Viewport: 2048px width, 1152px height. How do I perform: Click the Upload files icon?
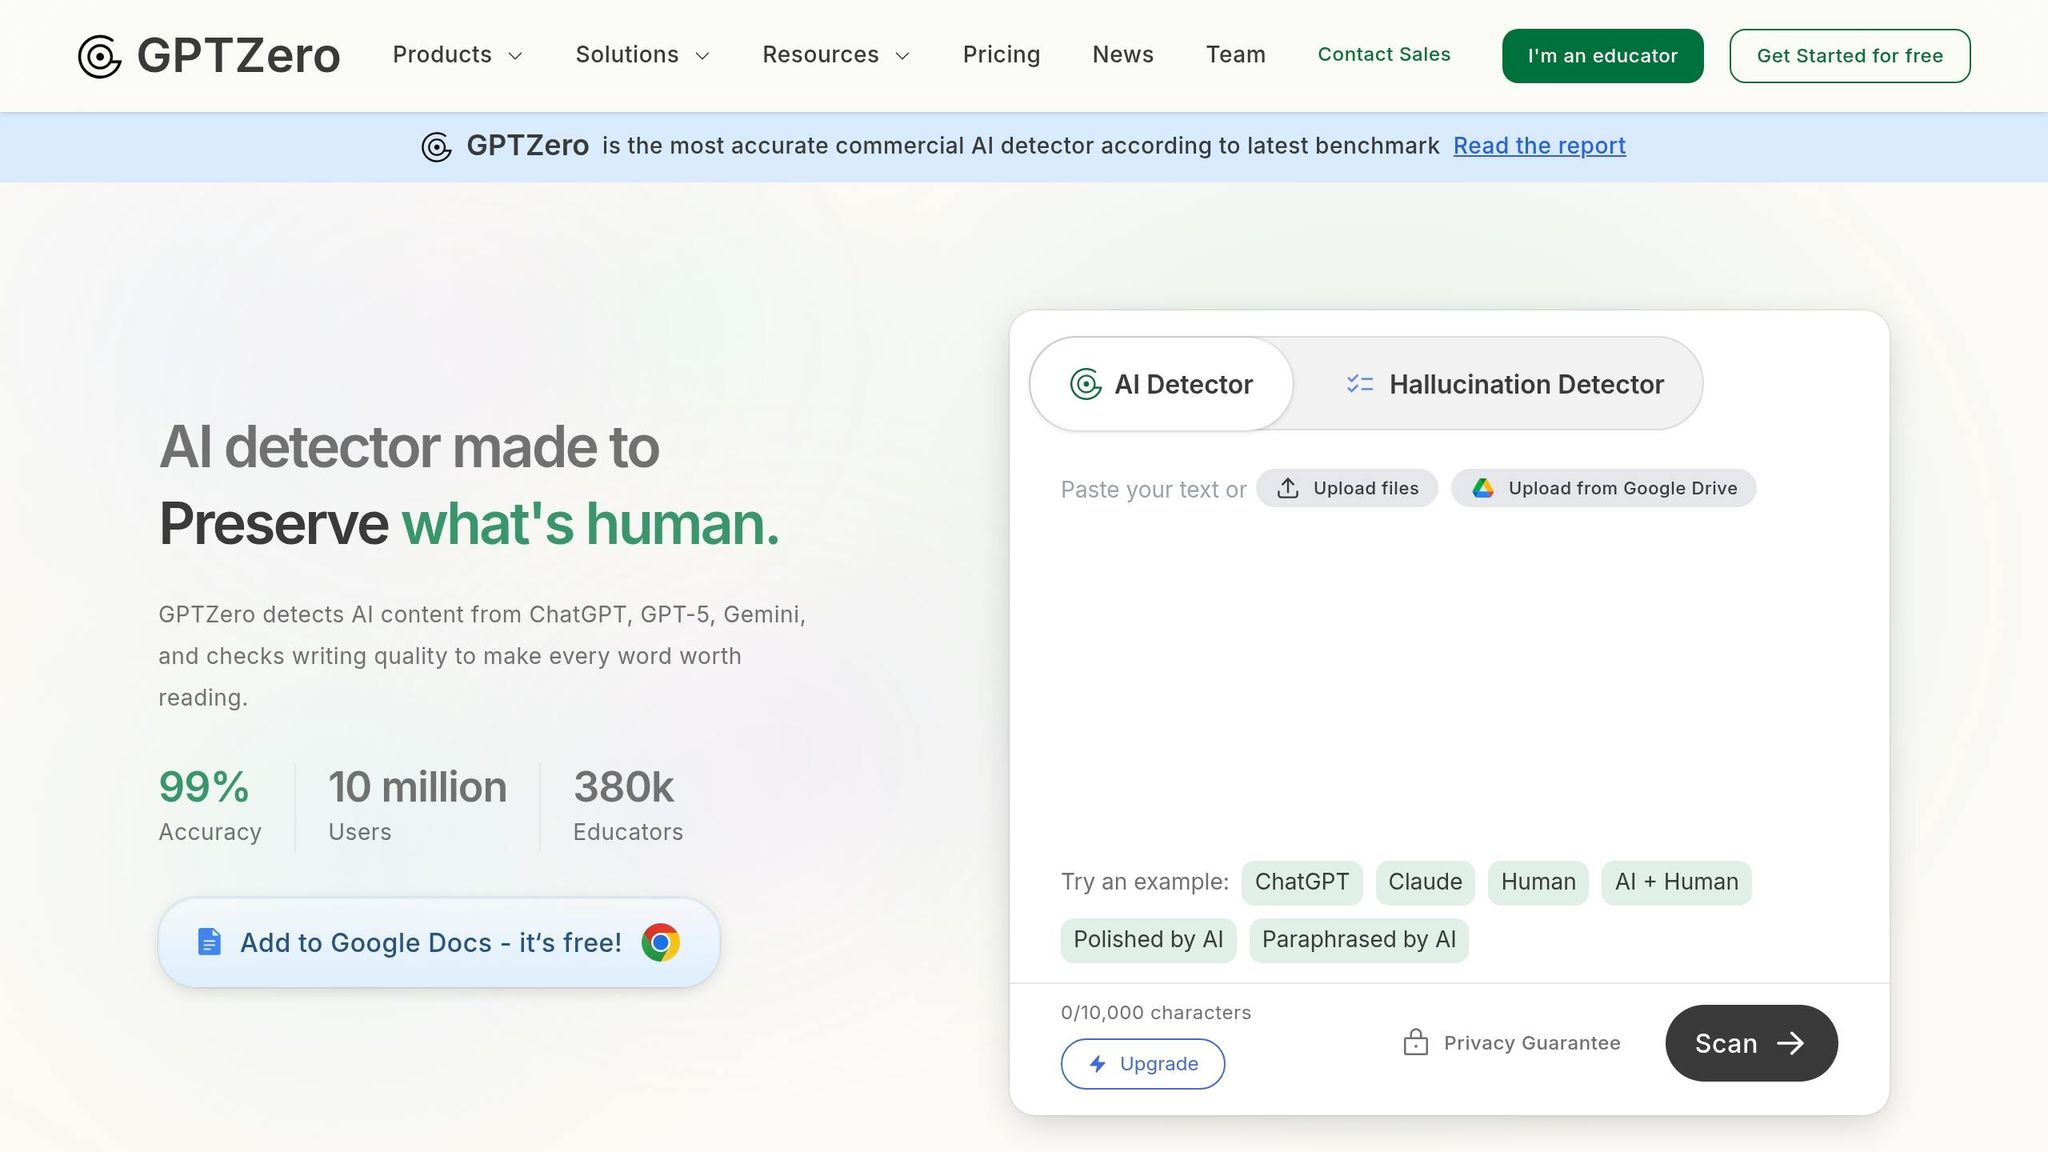1288,488
